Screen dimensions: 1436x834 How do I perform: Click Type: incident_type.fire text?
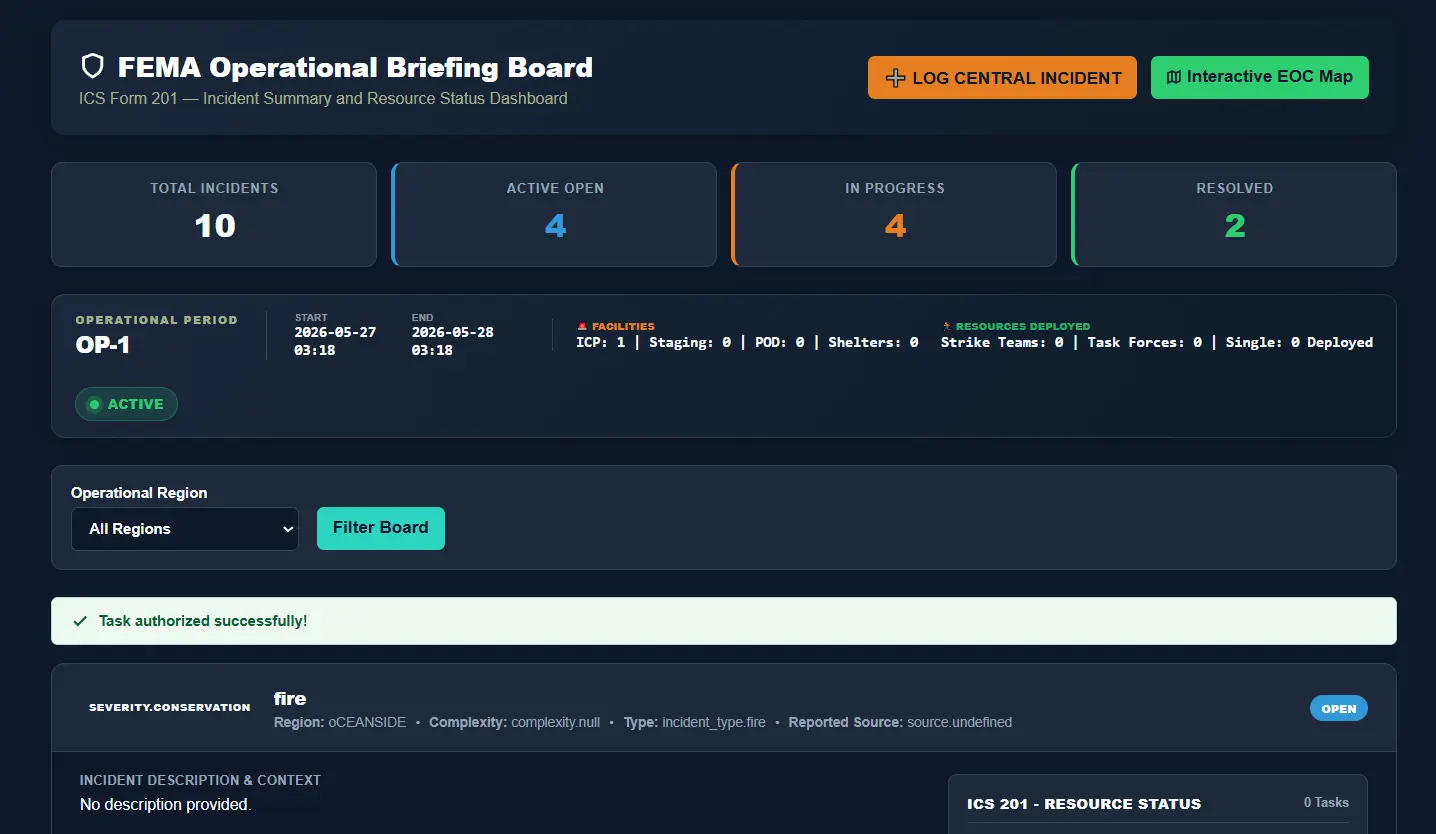point(694,722)
